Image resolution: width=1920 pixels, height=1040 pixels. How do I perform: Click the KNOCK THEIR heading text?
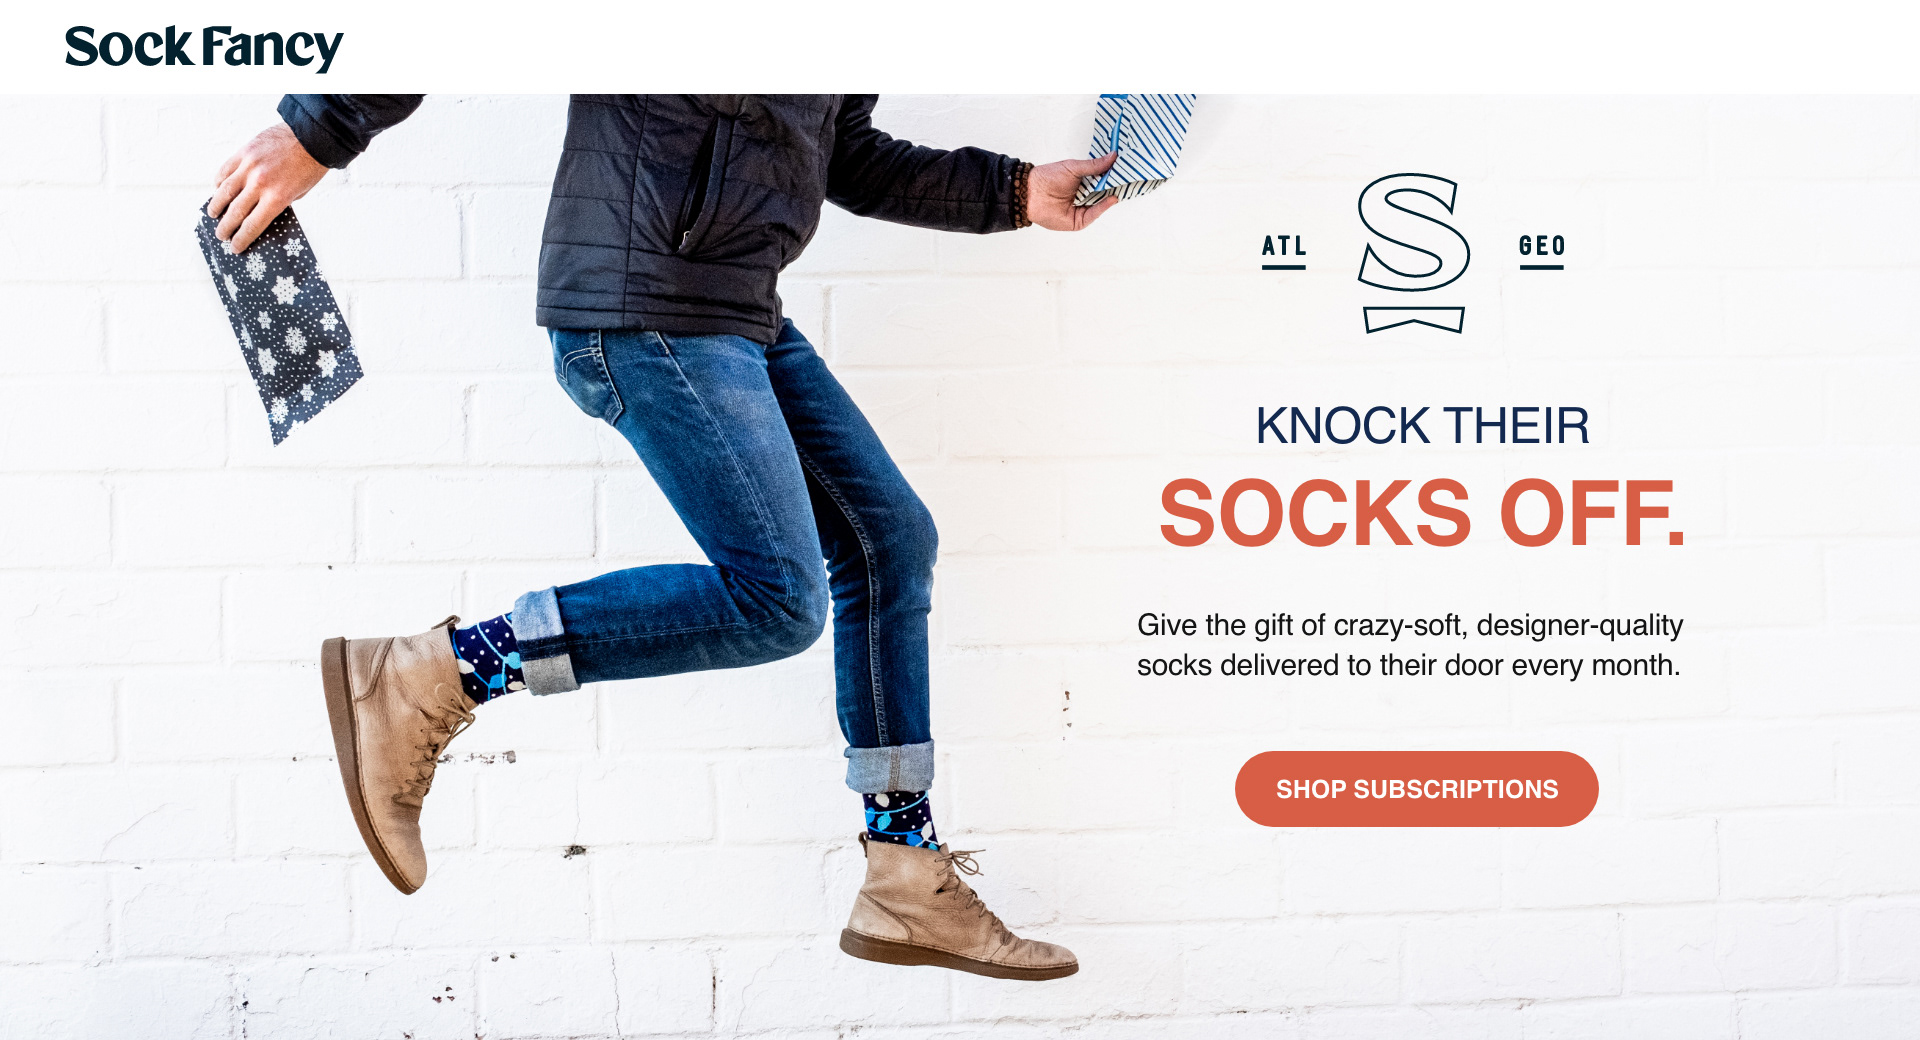[x=1422, y=425]
